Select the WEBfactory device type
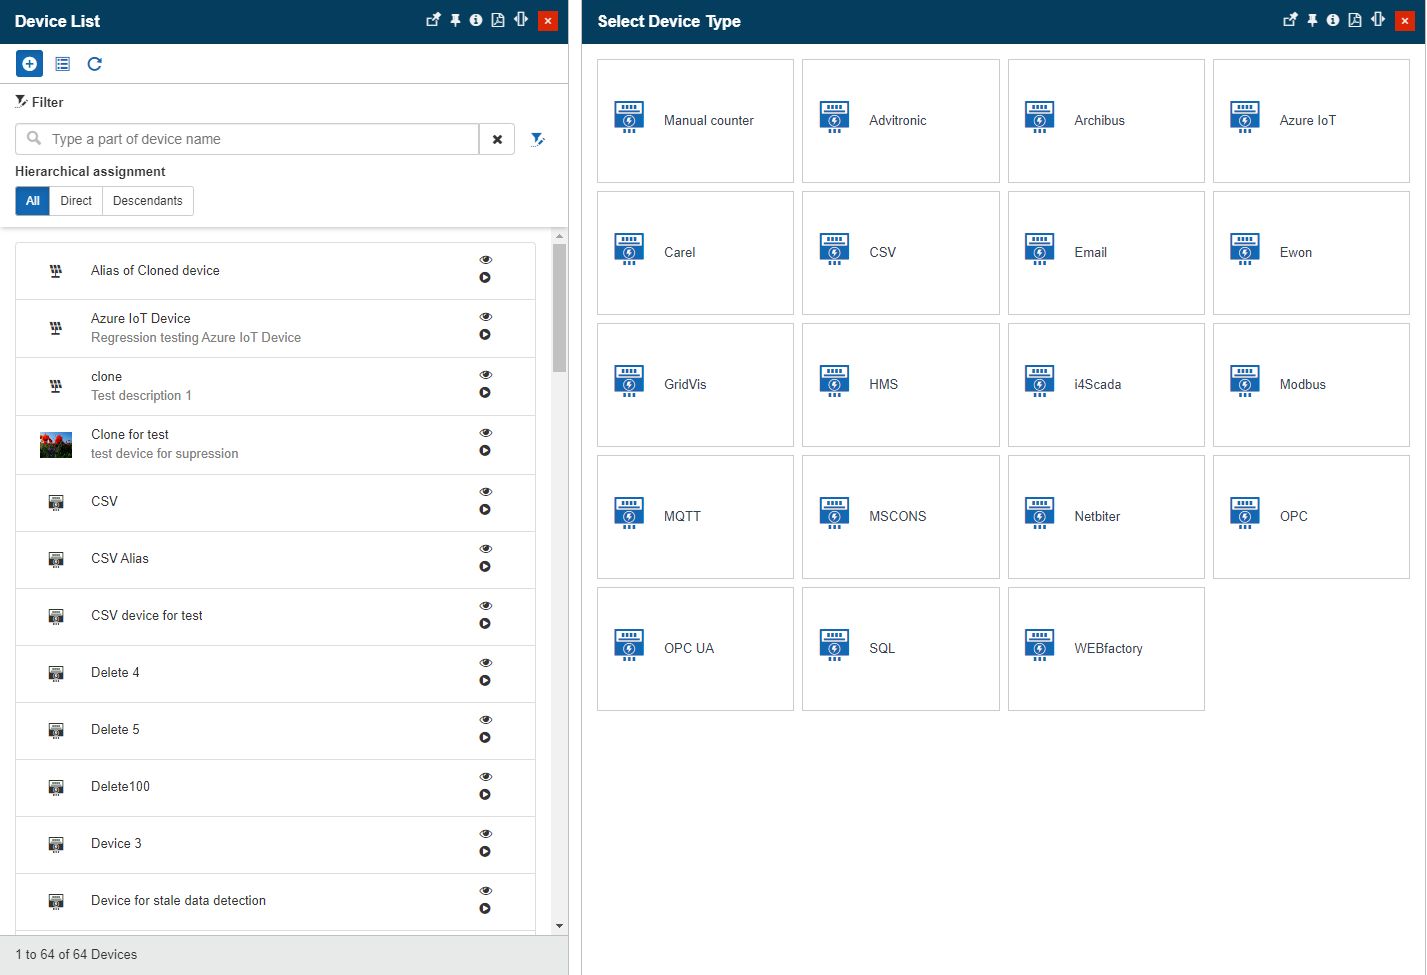This screenshot has height=975, width=1427. tap(1106, 649)
